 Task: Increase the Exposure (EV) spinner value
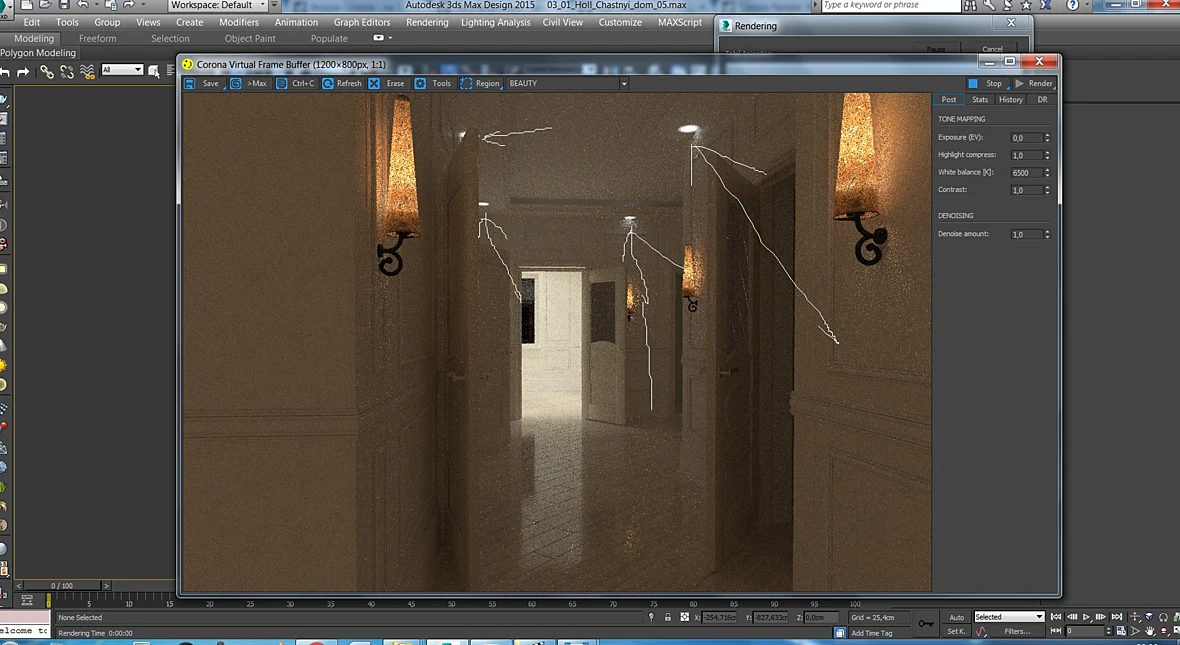pyautogui.click(x=1047, y=135)
